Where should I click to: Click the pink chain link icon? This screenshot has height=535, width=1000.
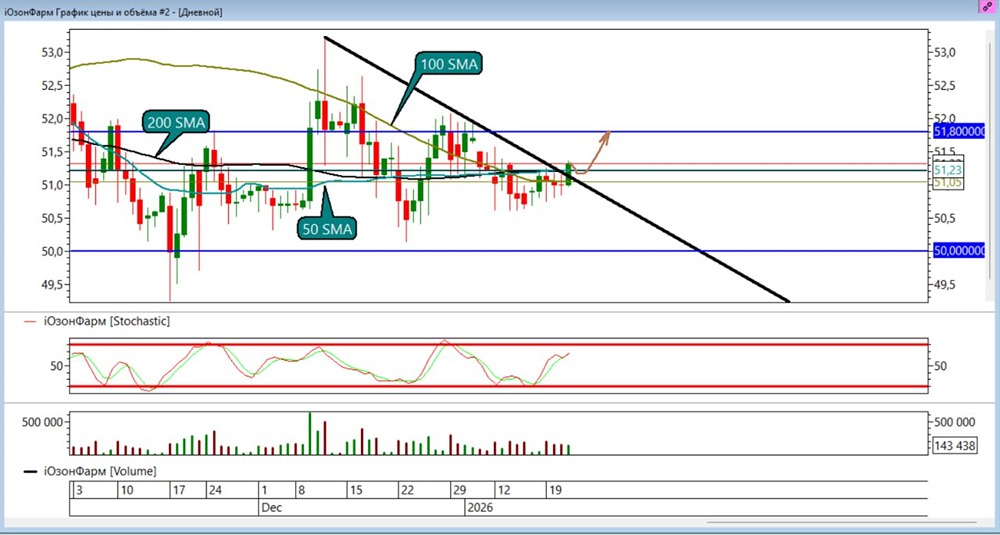click(988, 6)
